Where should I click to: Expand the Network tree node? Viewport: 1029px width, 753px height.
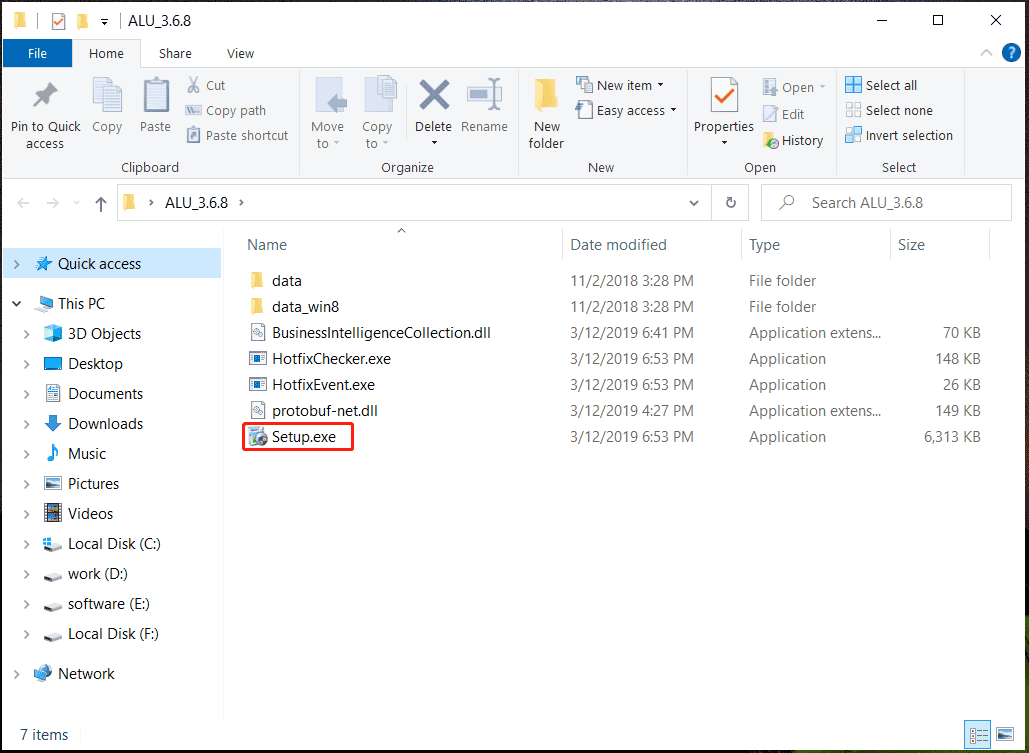pyautogui.click(x=17, y=674)
